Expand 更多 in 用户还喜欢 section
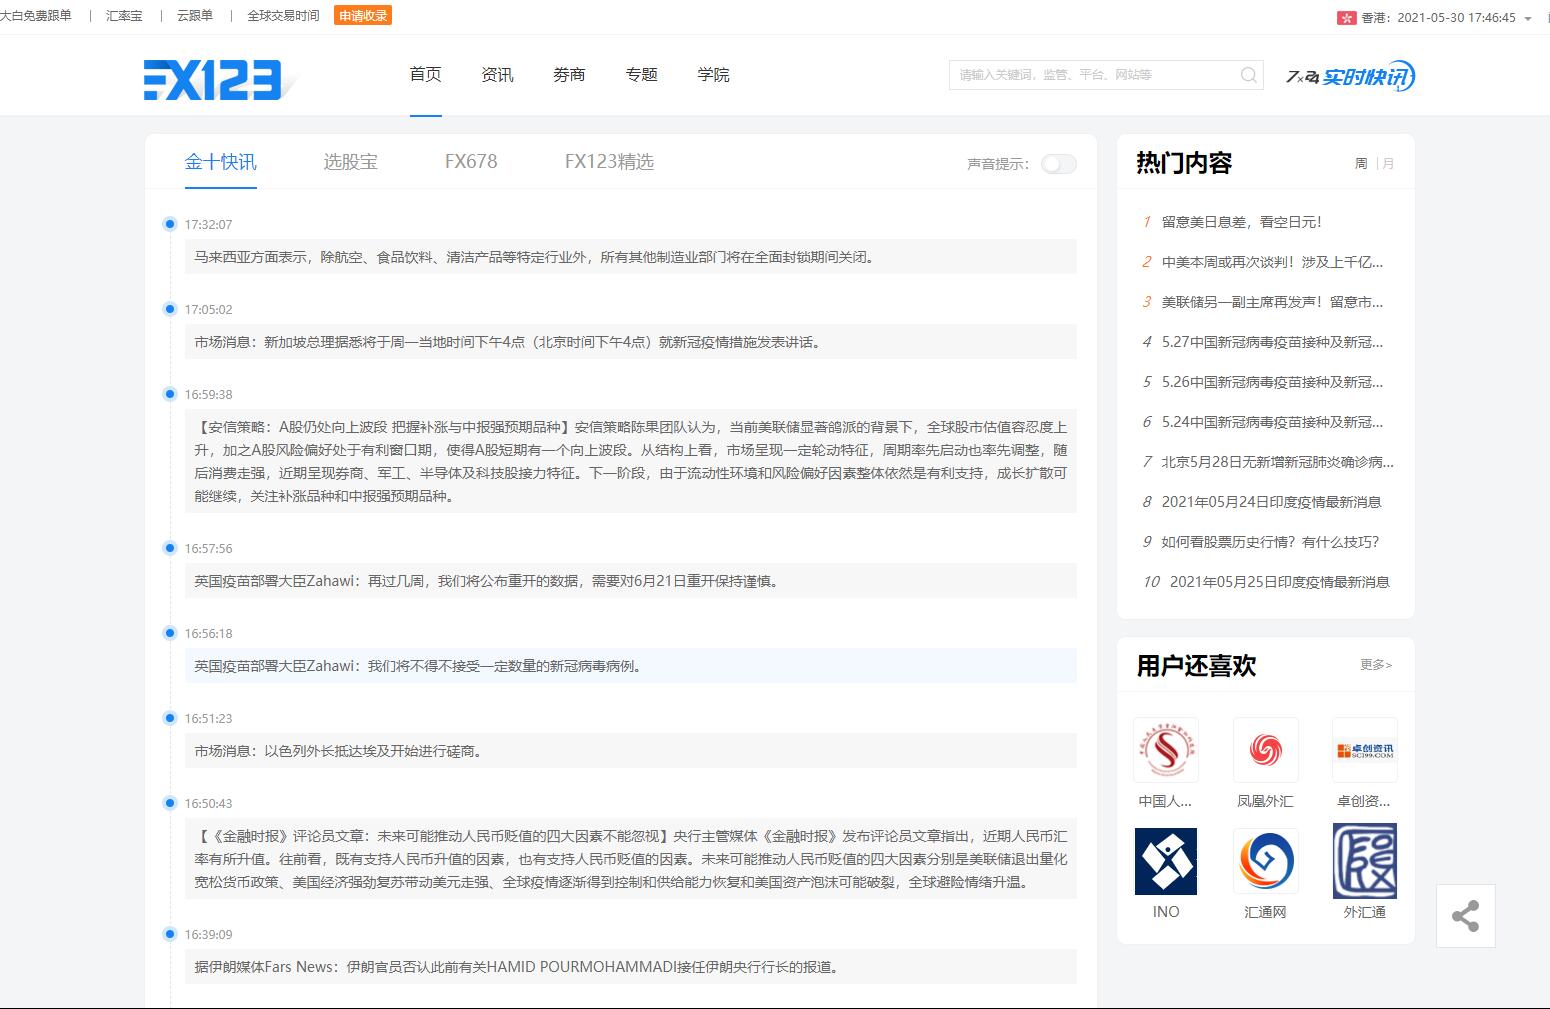Screen dimensions: 1550x1009 point(1375,665)
